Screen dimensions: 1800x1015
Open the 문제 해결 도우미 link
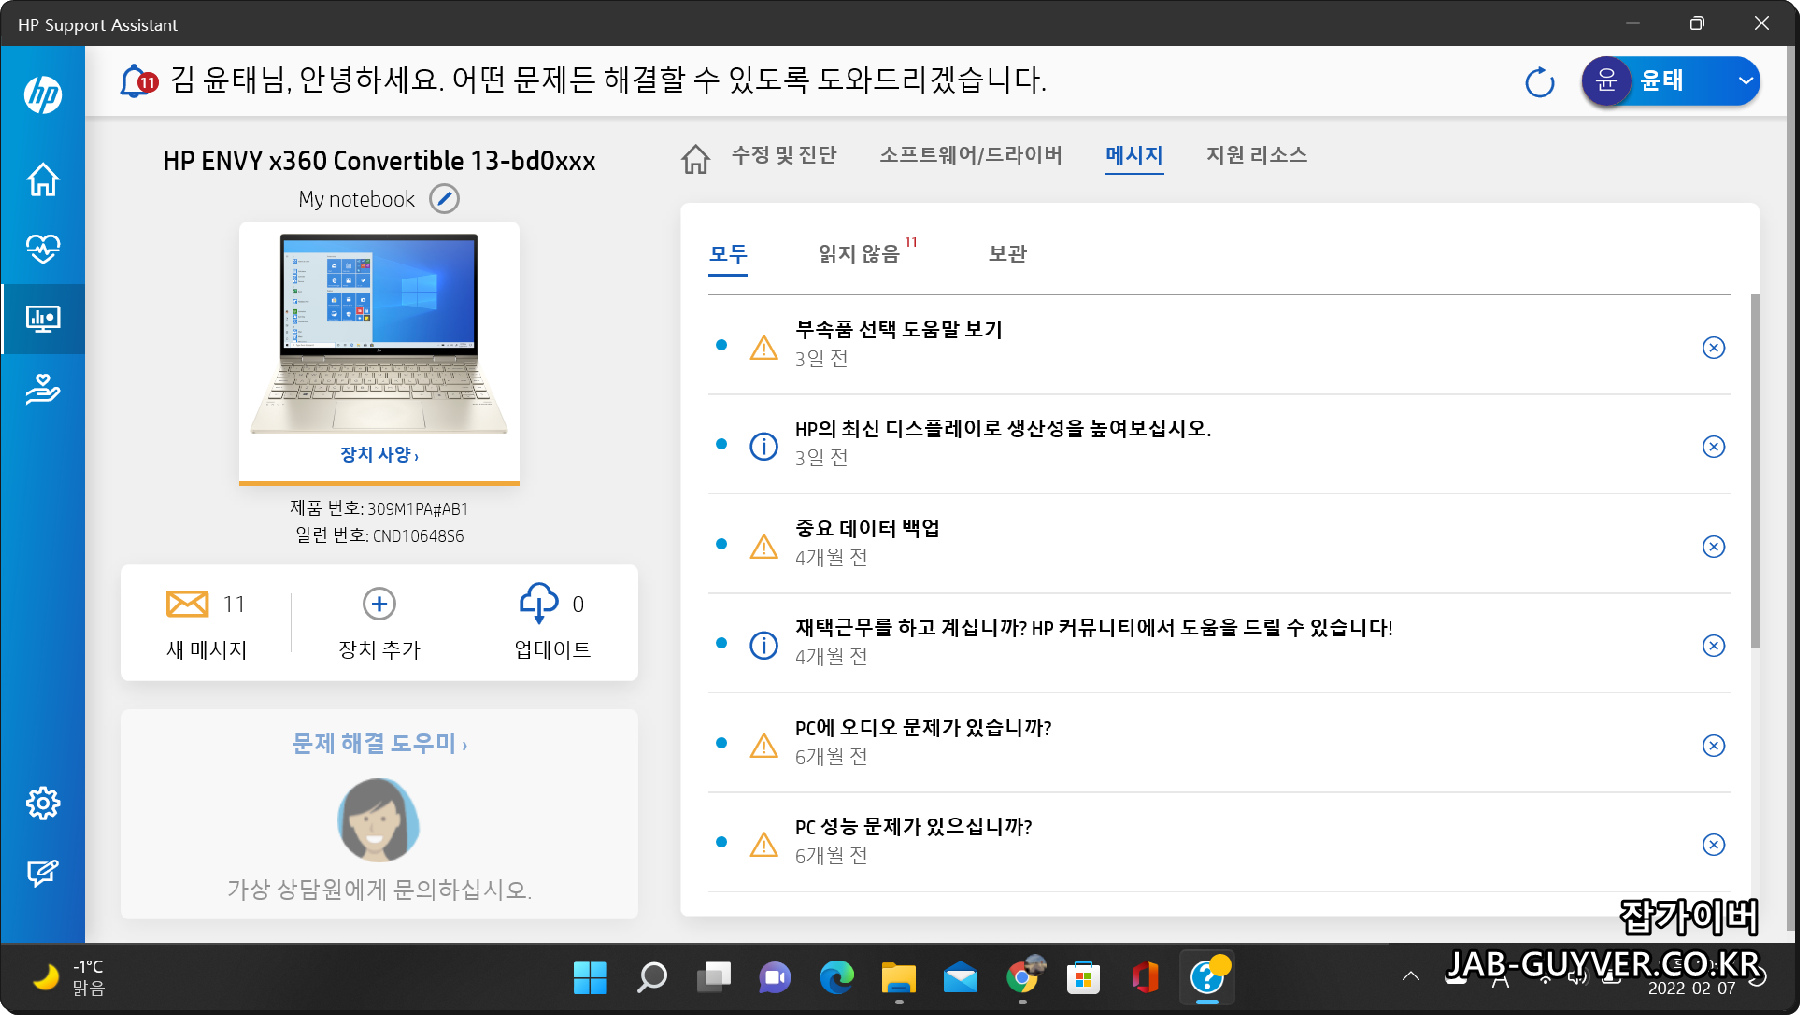(x=379, y=743)
